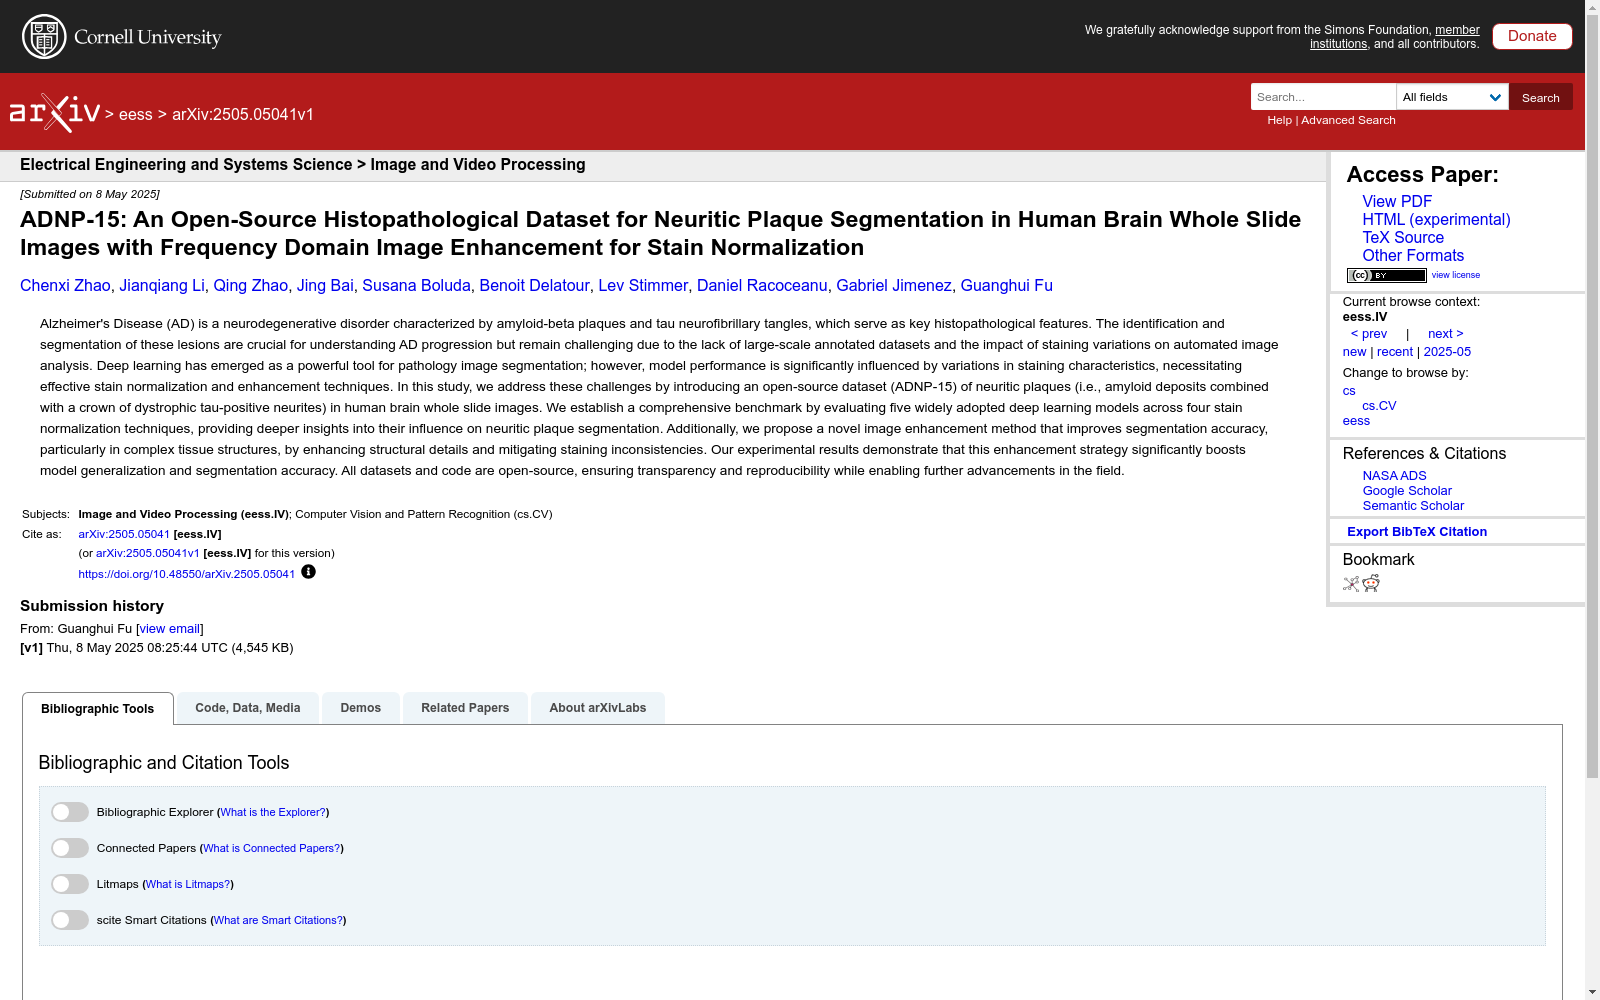The image size is (1600, 1000).
Task: Open the new listings link
Action: click(1354, 352)
